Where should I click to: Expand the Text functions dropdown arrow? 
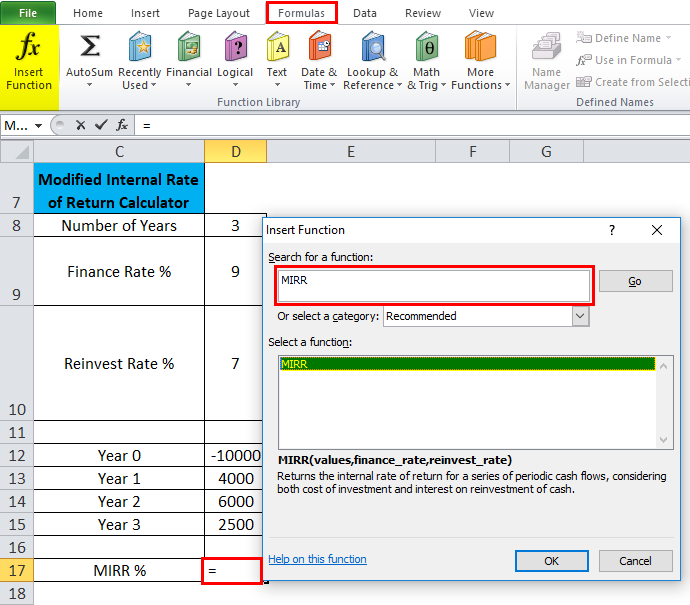(x=277, y=85)
